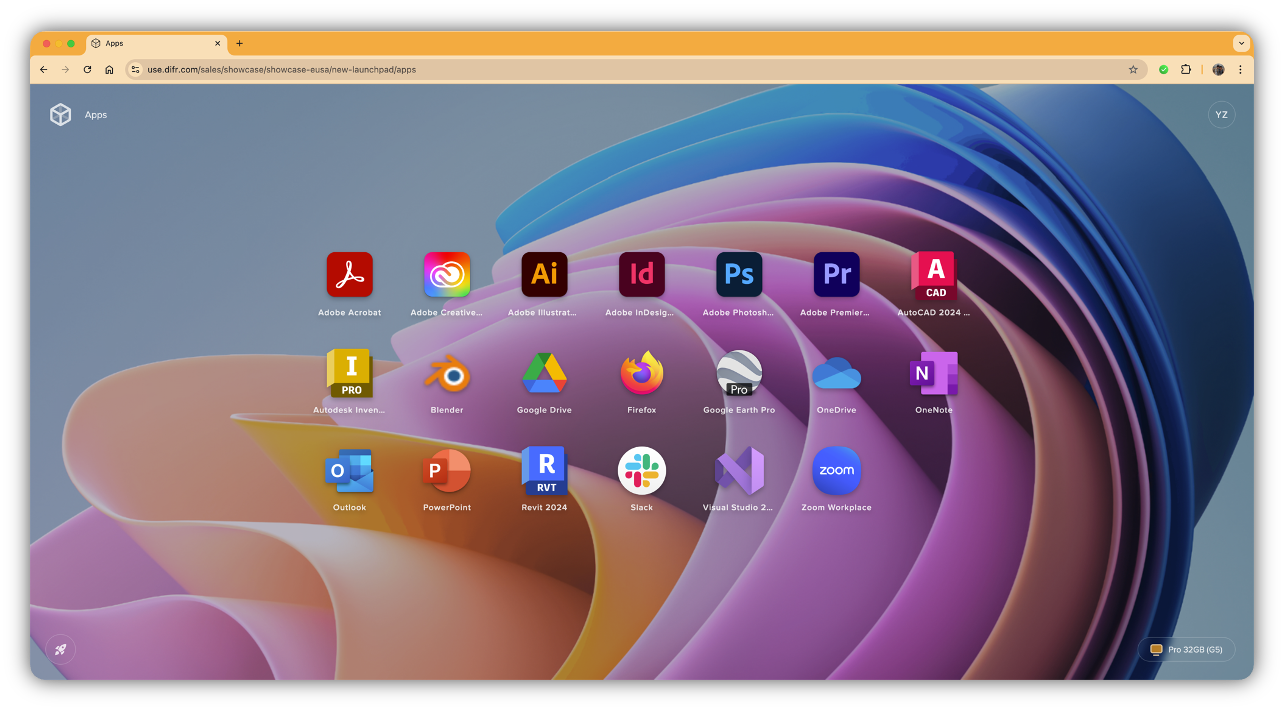The width and height of the screenshot is (1284, 710).
Task: Go to browser home page button
Action: click(109, 70)
